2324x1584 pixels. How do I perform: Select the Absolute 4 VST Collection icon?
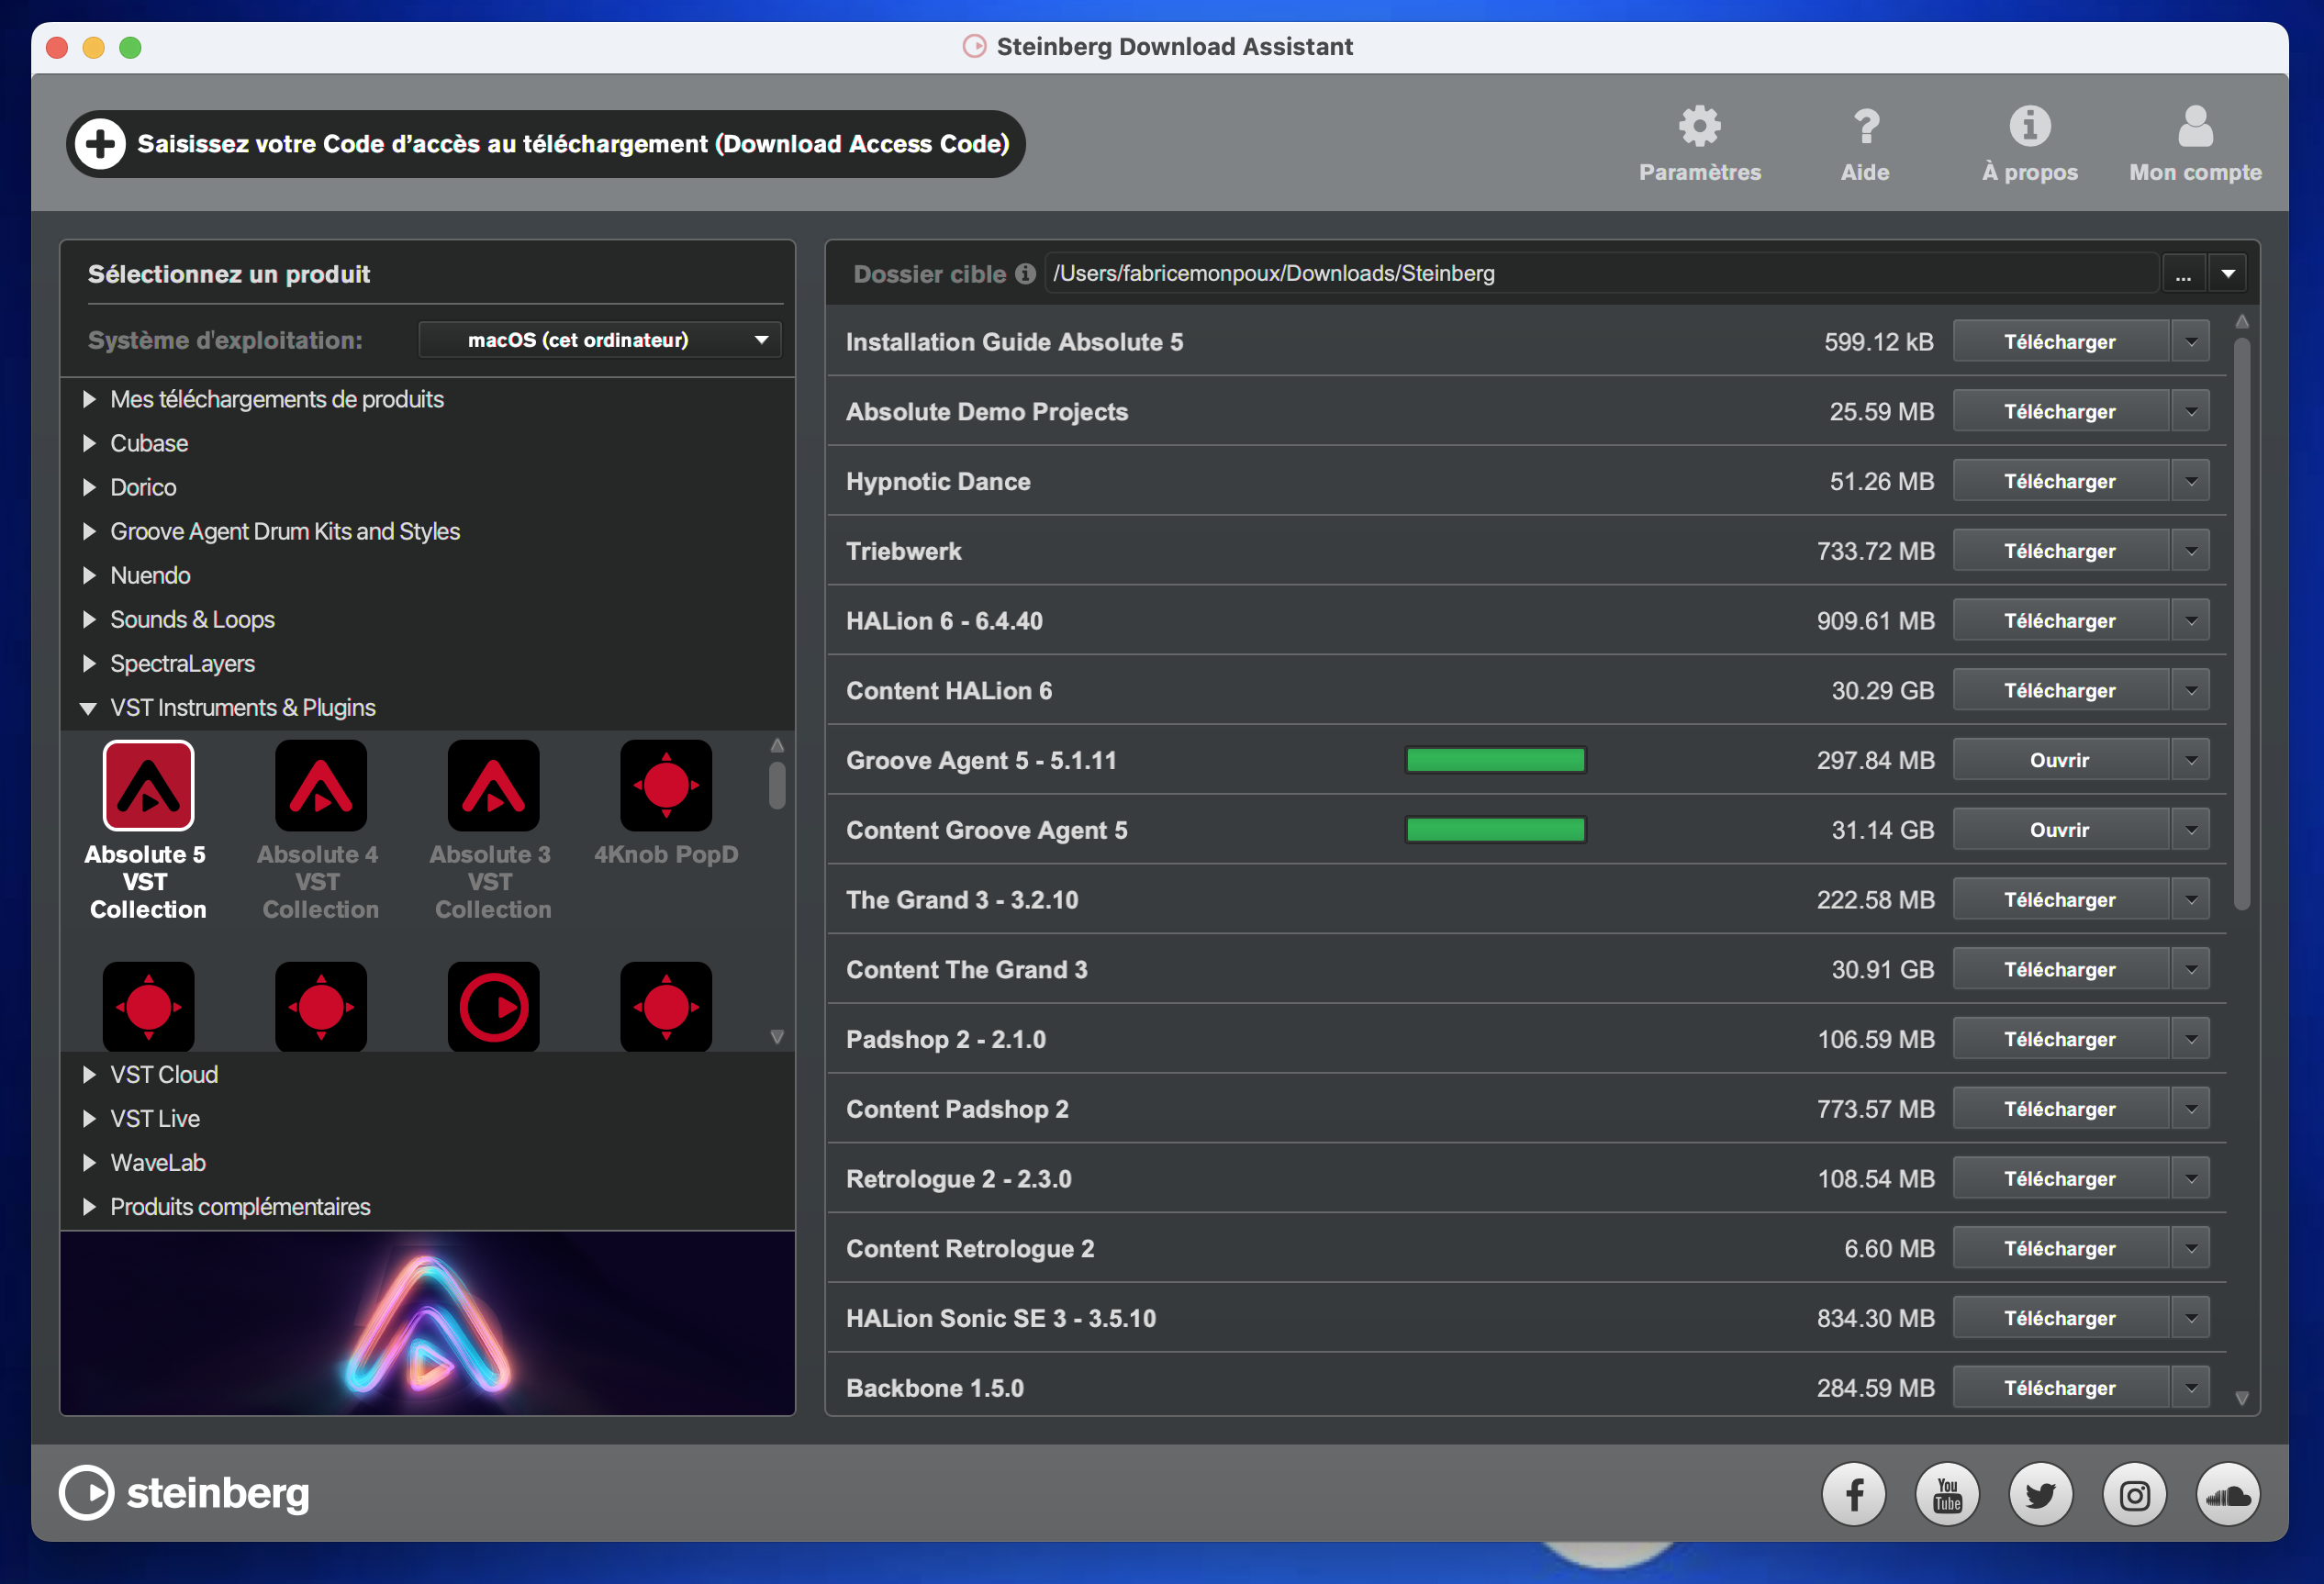320,784
